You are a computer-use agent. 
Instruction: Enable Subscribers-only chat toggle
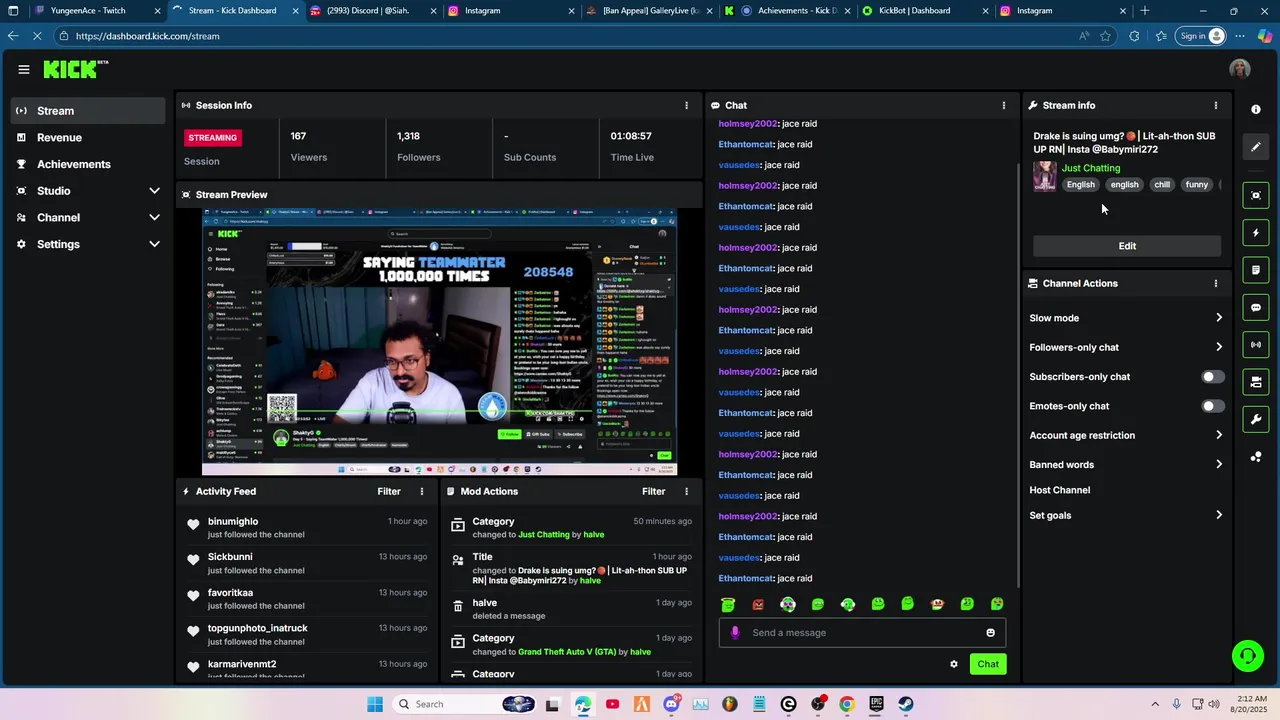1212,377
